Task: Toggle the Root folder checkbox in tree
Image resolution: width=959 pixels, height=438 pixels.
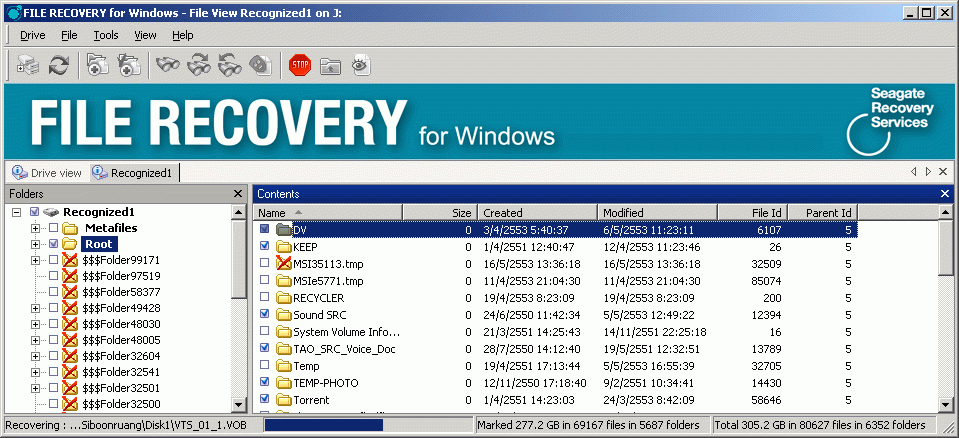Action: tap(54, 244)
